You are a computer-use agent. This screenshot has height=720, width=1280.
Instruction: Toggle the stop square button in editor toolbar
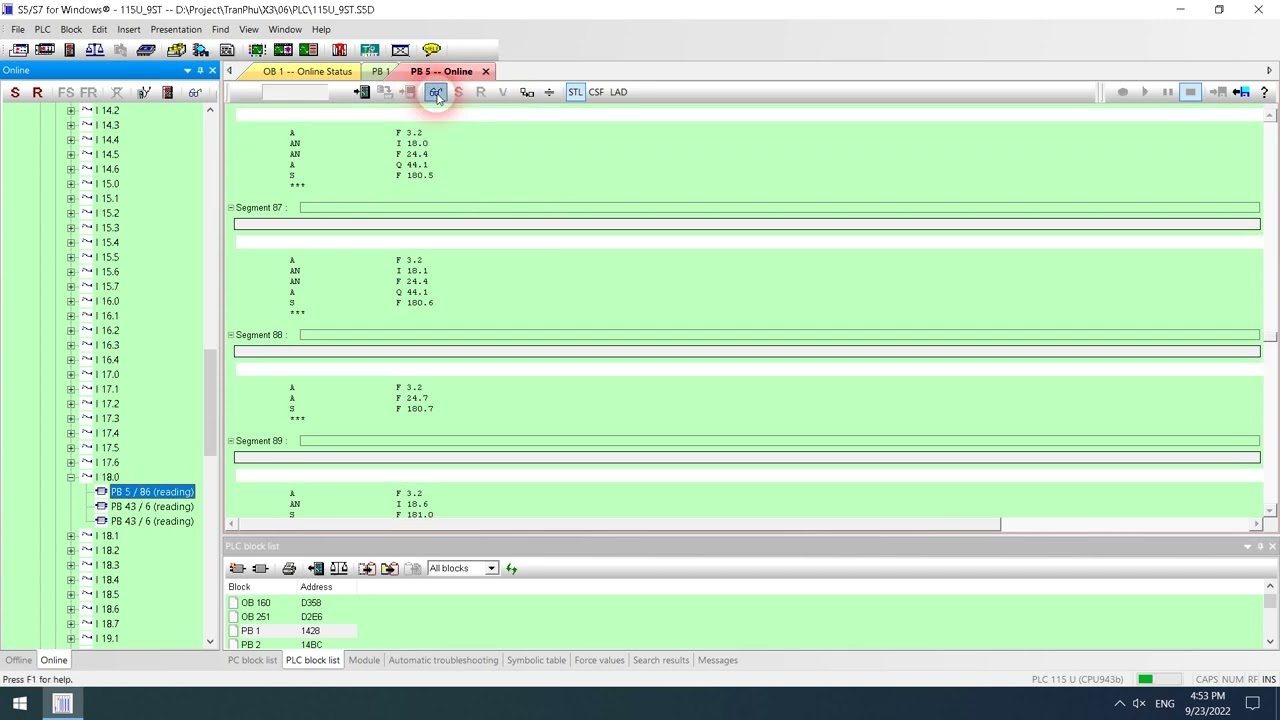1190,92
